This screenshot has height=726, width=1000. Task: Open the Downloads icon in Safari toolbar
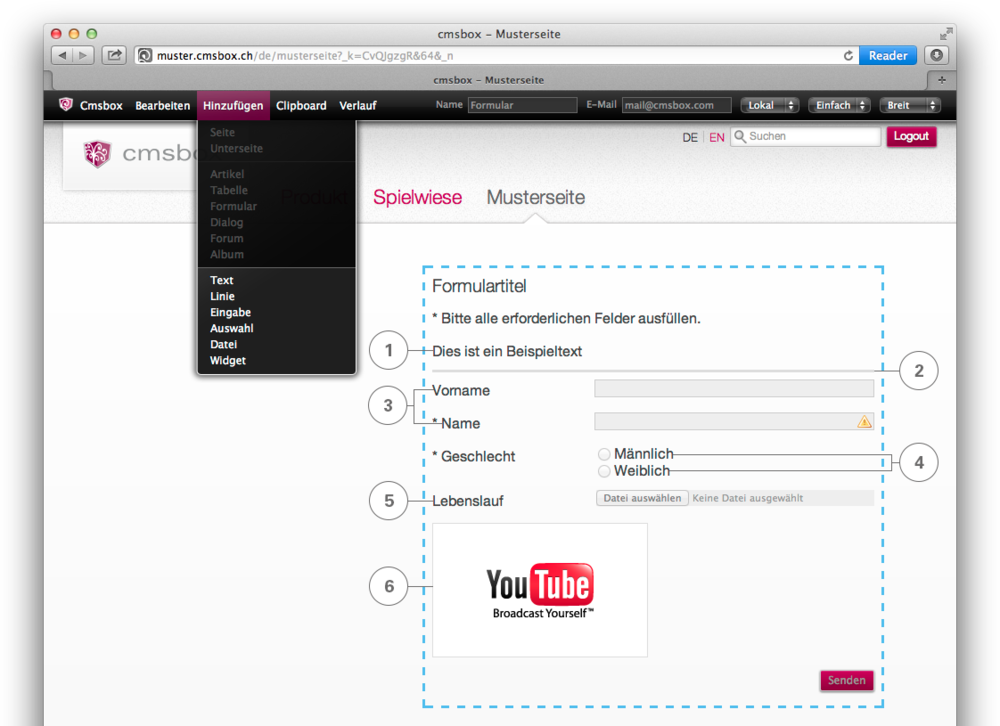click(936, 56)
